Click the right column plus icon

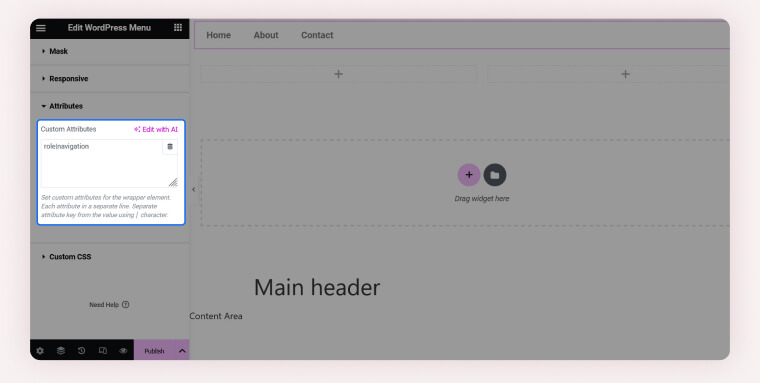point(626,74)
